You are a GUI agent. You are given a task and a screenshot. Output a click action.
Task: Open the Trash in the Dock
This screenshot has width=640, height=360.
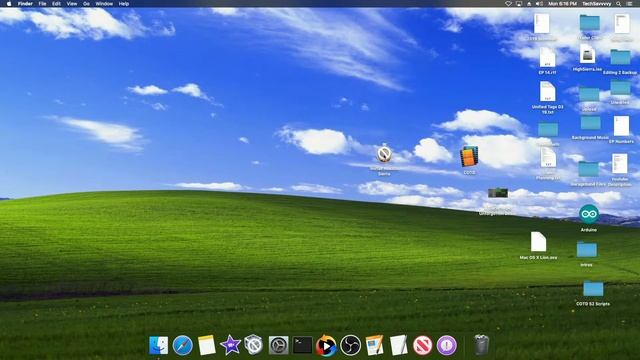pyautogui.click(x=482, y=344)
